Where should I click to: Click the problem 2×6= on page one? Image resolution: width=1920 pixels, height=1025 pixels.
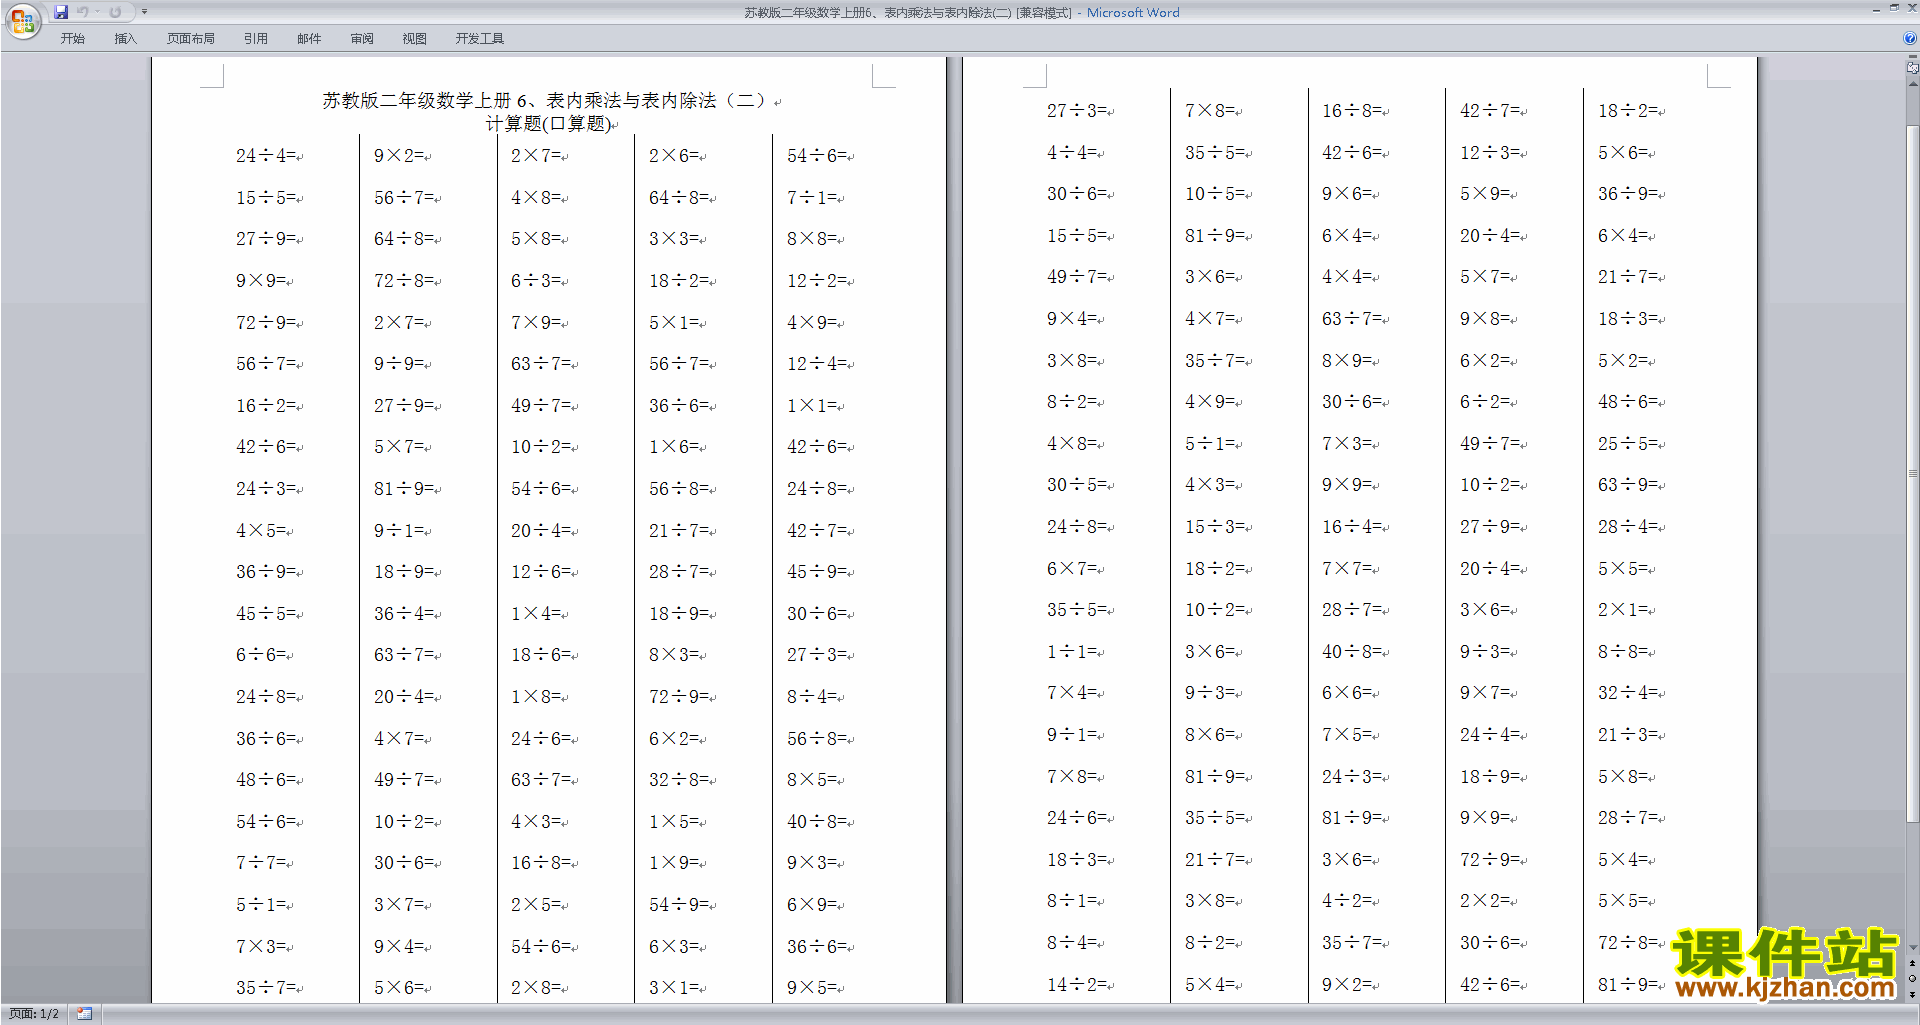click(x=673, y=156)
